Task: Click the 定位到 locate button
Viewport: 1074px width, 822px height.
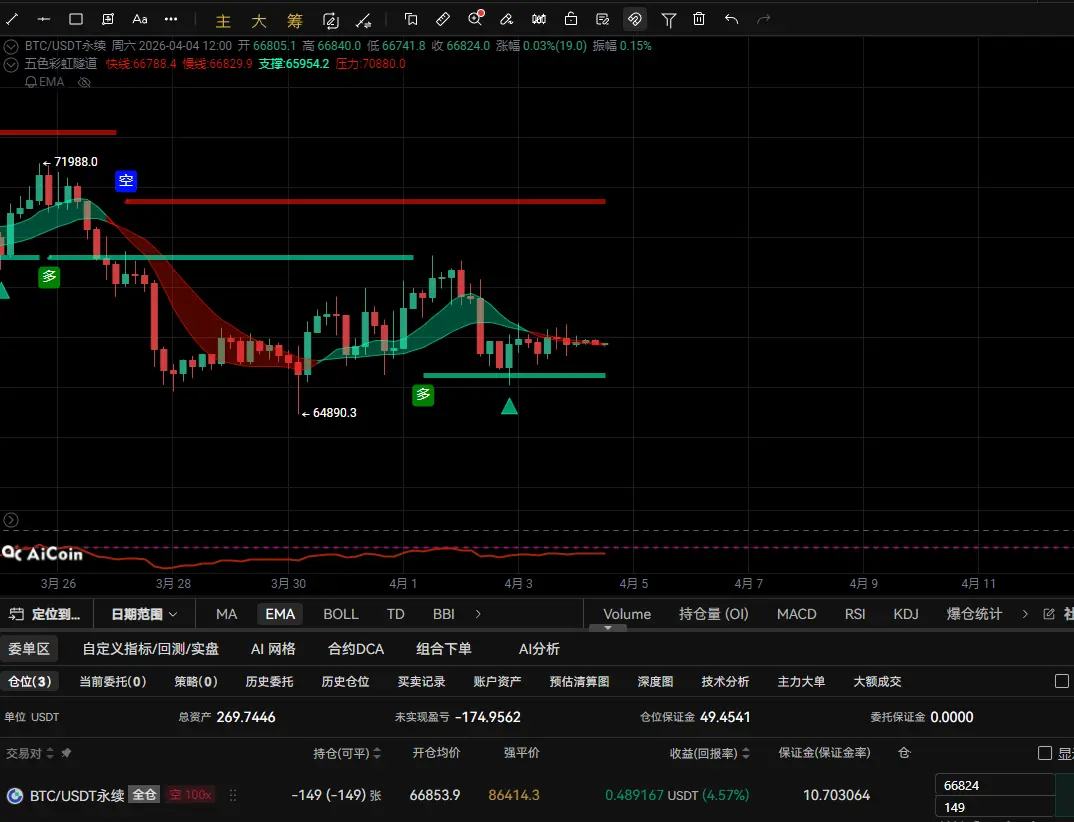Action: click(45, 614)
